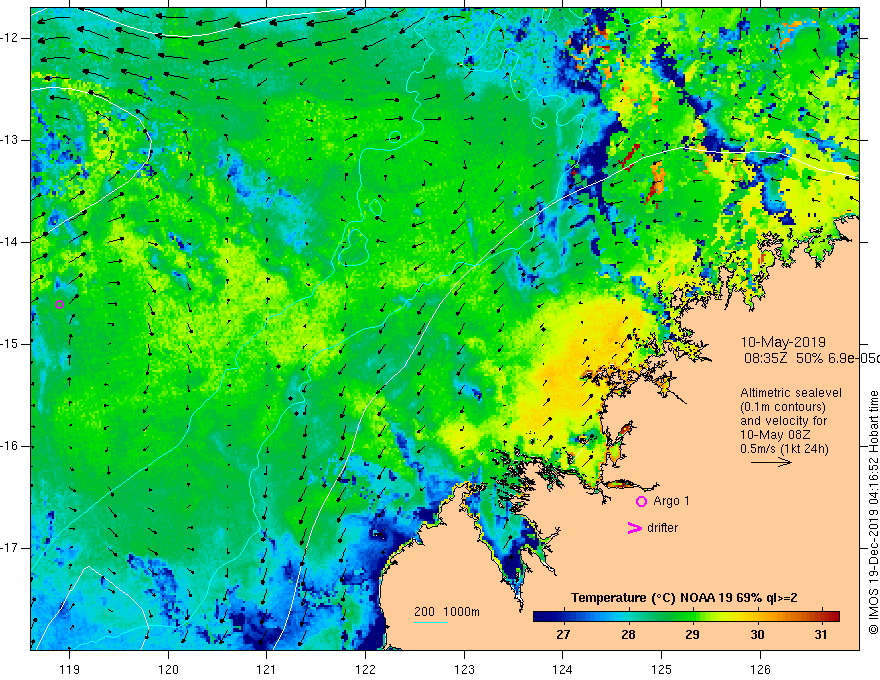
Task: Click the latitude axis label -15
Action: pyautogui.click(x=10, y=344)
